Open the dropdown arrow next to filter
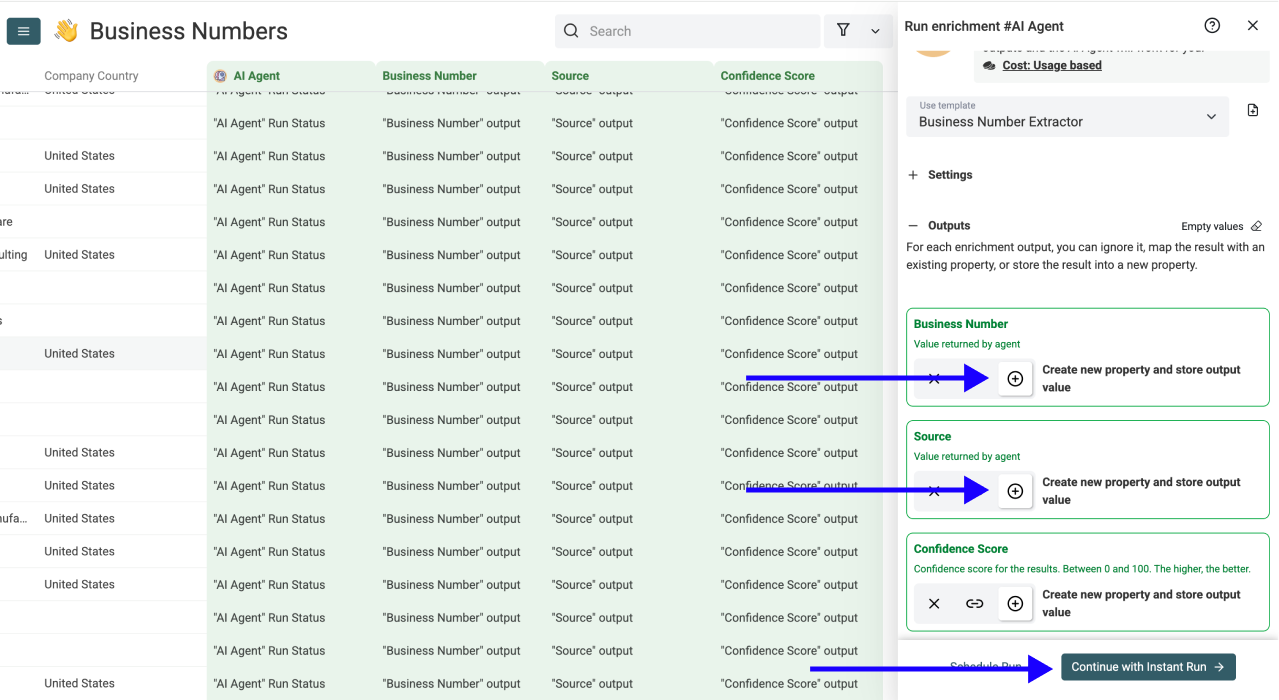The width and height of the screenshot is (1279, 700). pos(875,32)
